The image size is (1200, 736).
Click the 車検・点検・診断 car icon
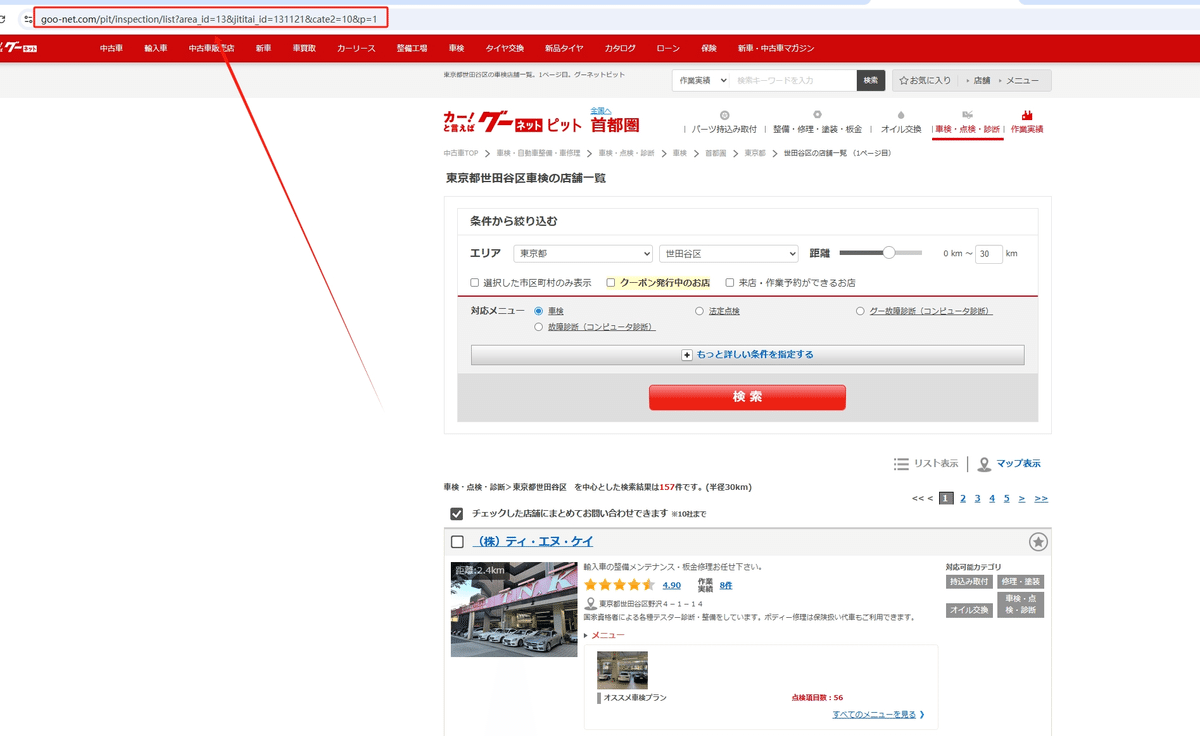pos(967,115)
